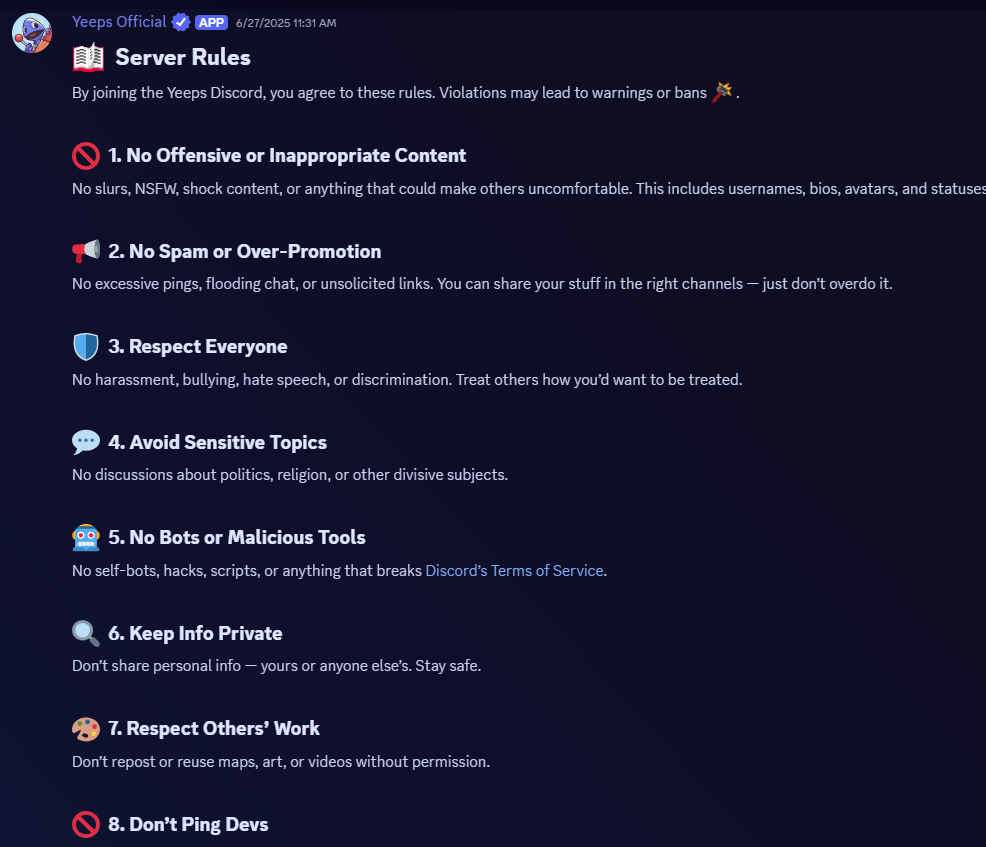Click the speech bubble emoji for rule 4

(x=86, y=442)
